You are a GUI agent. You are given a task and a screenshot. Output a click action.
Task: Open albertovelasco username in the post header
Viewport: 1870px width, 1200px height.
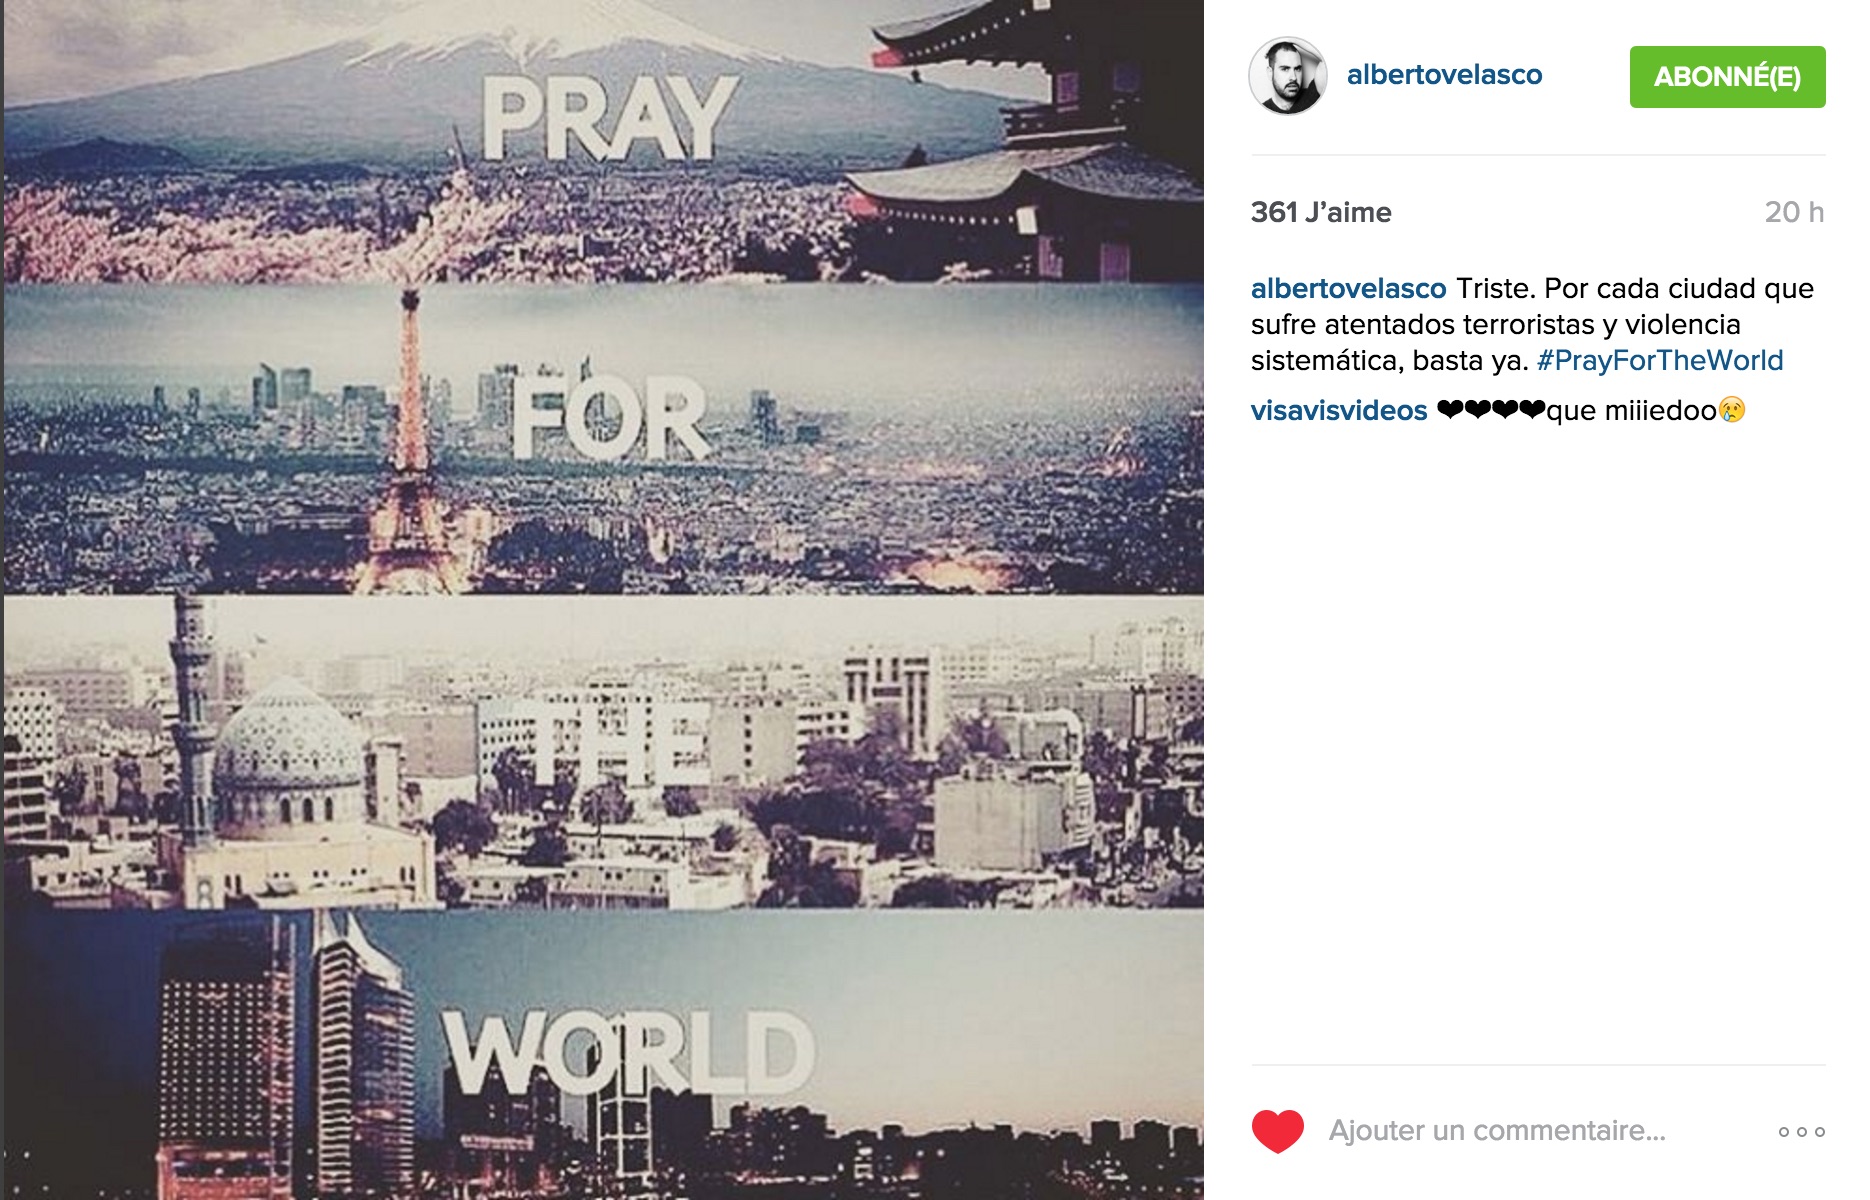(x=1444, y=75)
